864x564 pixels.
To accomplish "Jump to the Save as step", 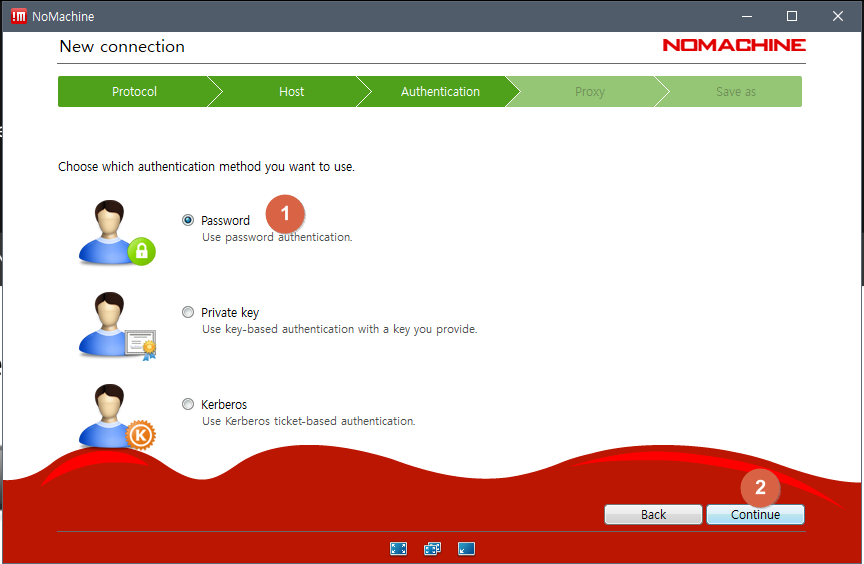I will click(x=736, y=91).
